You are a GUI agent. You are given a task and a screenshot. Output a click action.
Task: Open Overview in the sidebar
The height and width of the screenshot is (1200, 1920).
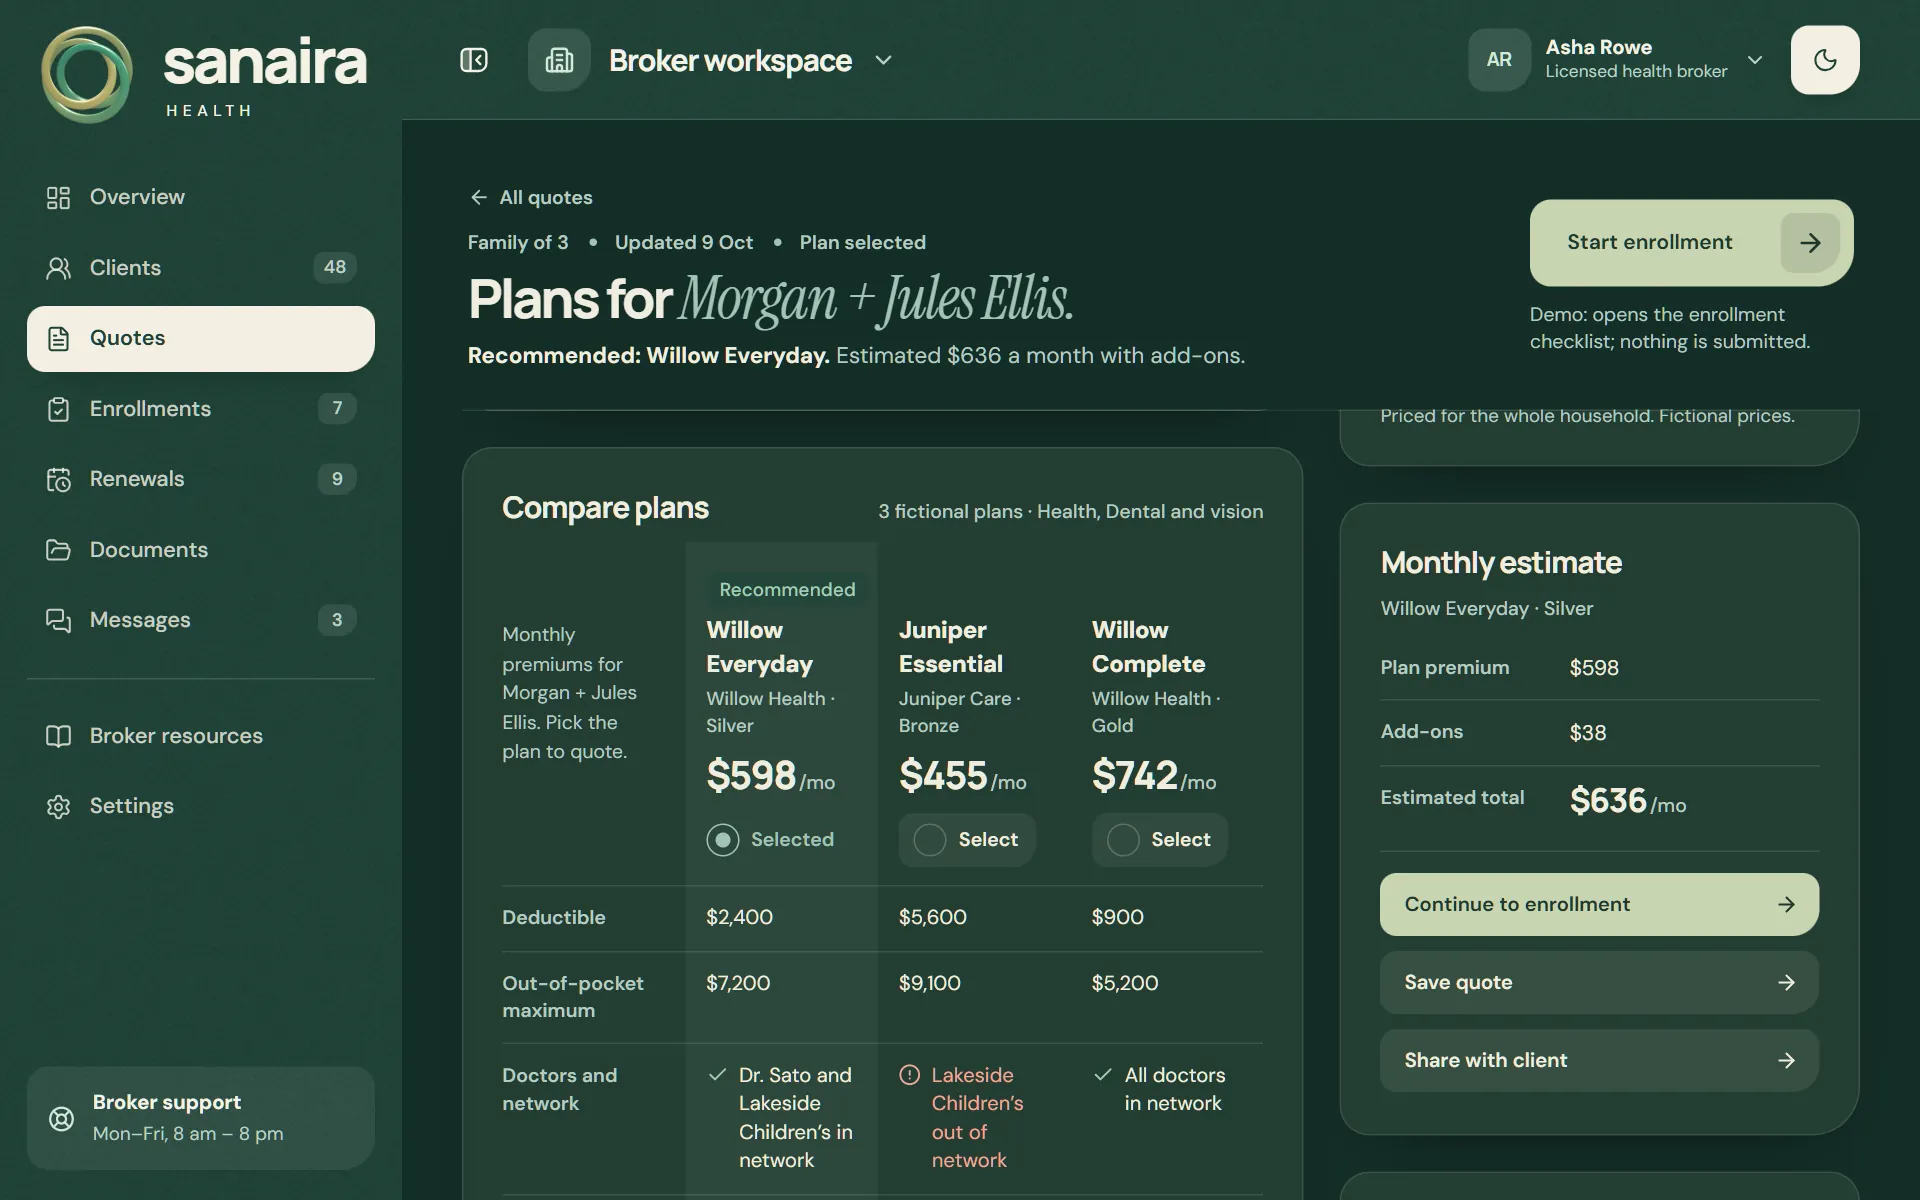click(x=201, y=197)
